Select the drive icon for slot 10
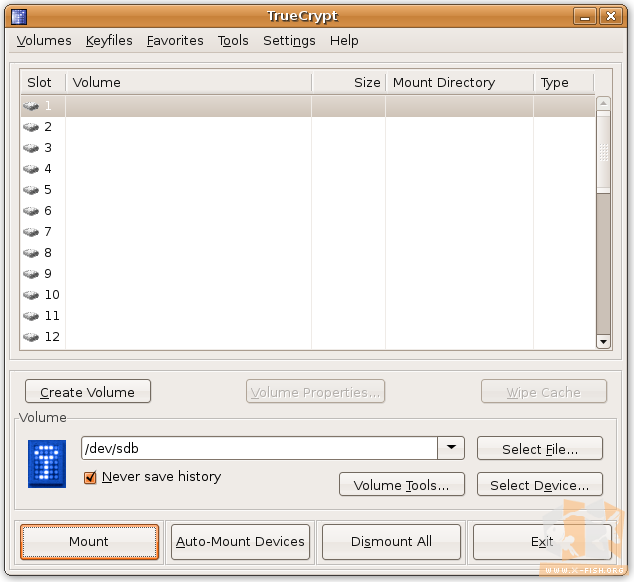 pos(31,295)
